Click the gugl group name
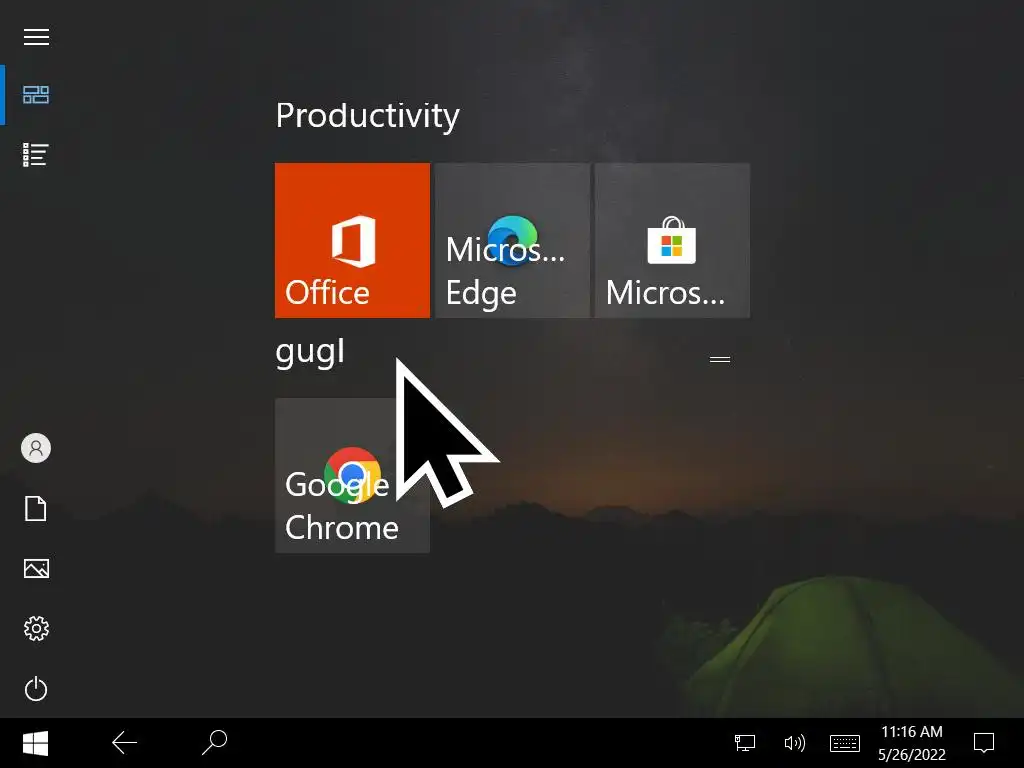 310,353
